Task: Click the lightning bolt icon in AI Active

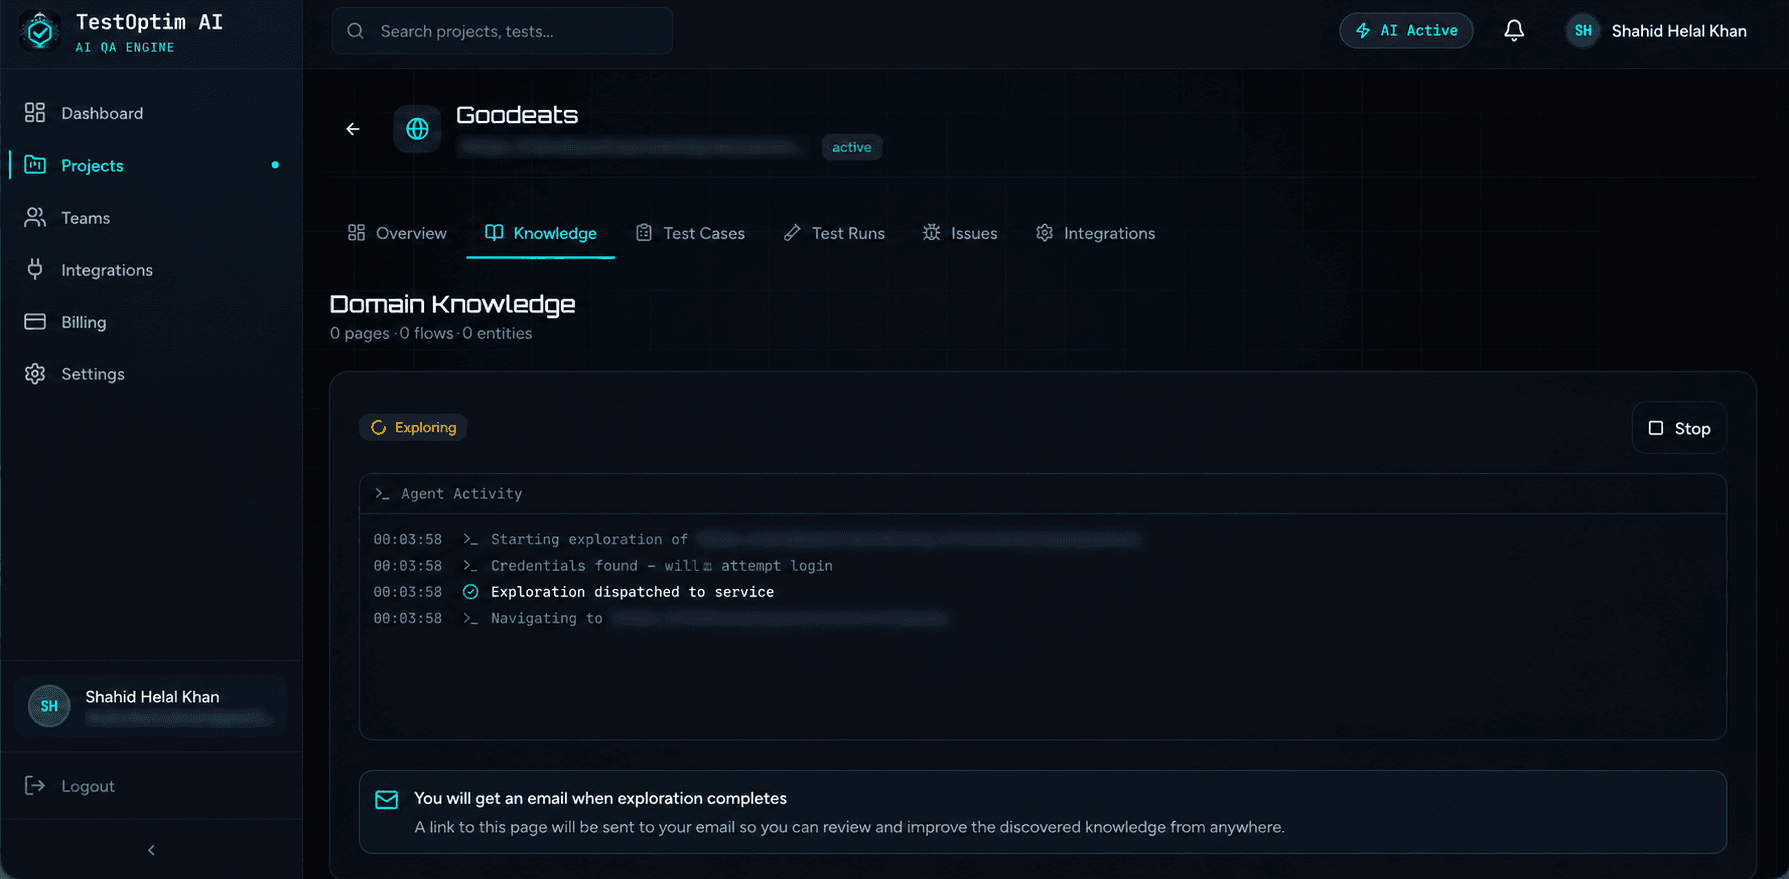Action: [x=1362, y=30]
